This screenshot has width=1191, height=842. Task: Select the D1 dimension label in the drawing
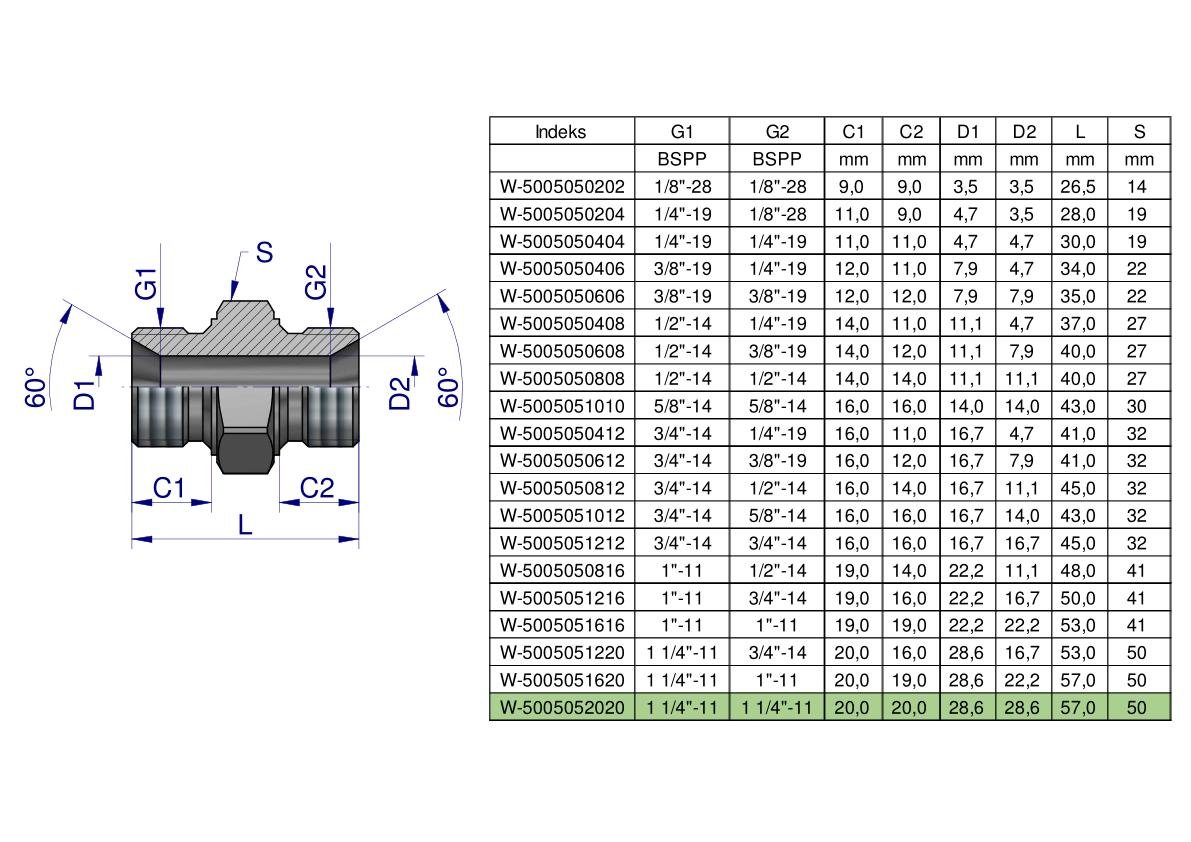(x=87, y=394)
